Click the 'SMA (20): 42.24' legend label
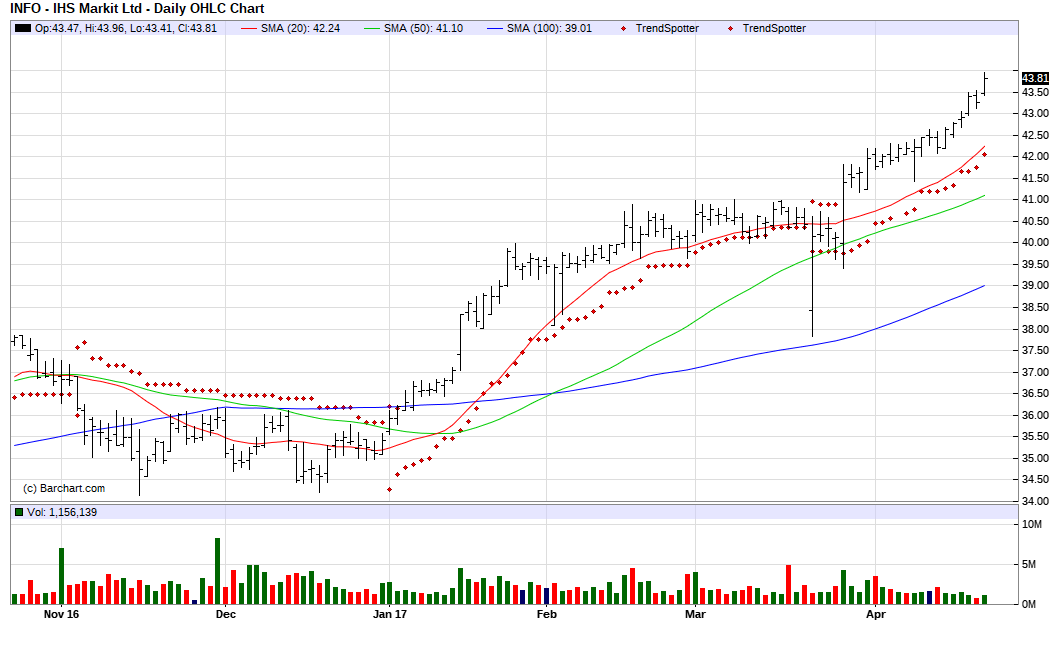The width and height of the screenshot is (1060, 645). (300, 28)
